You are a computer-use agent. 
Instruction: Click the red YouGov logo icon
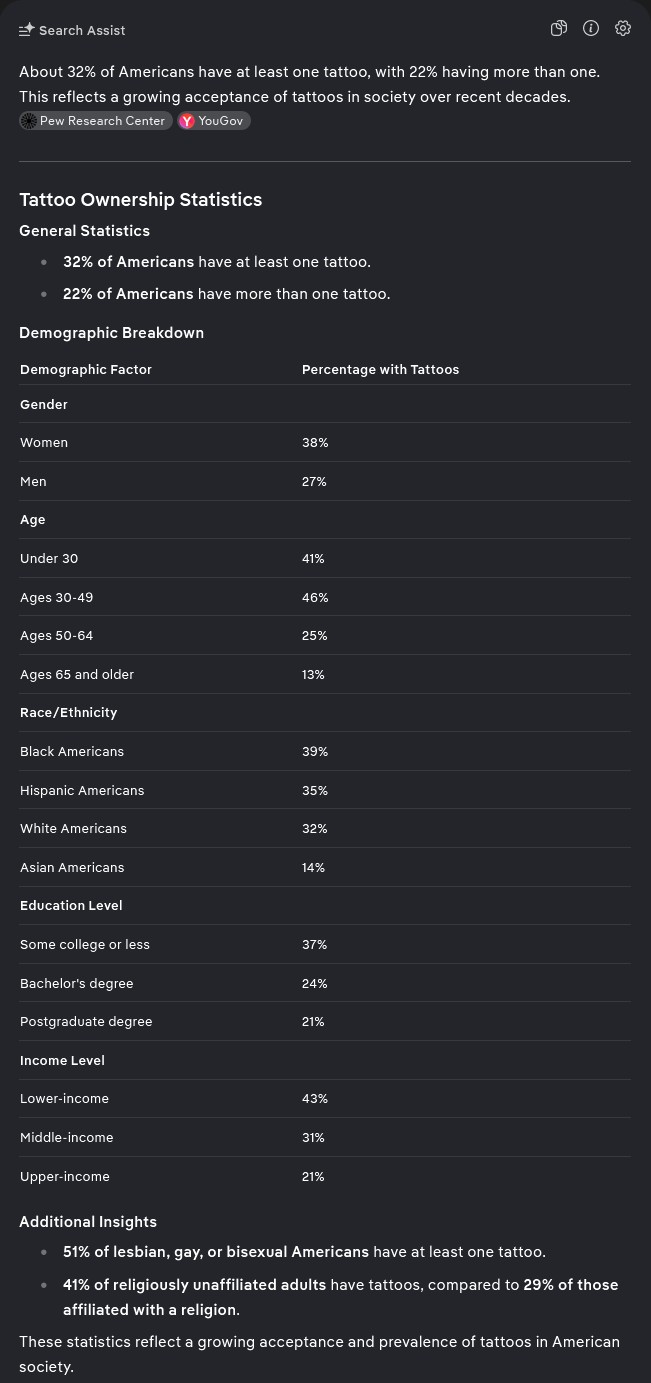[188, 121]
